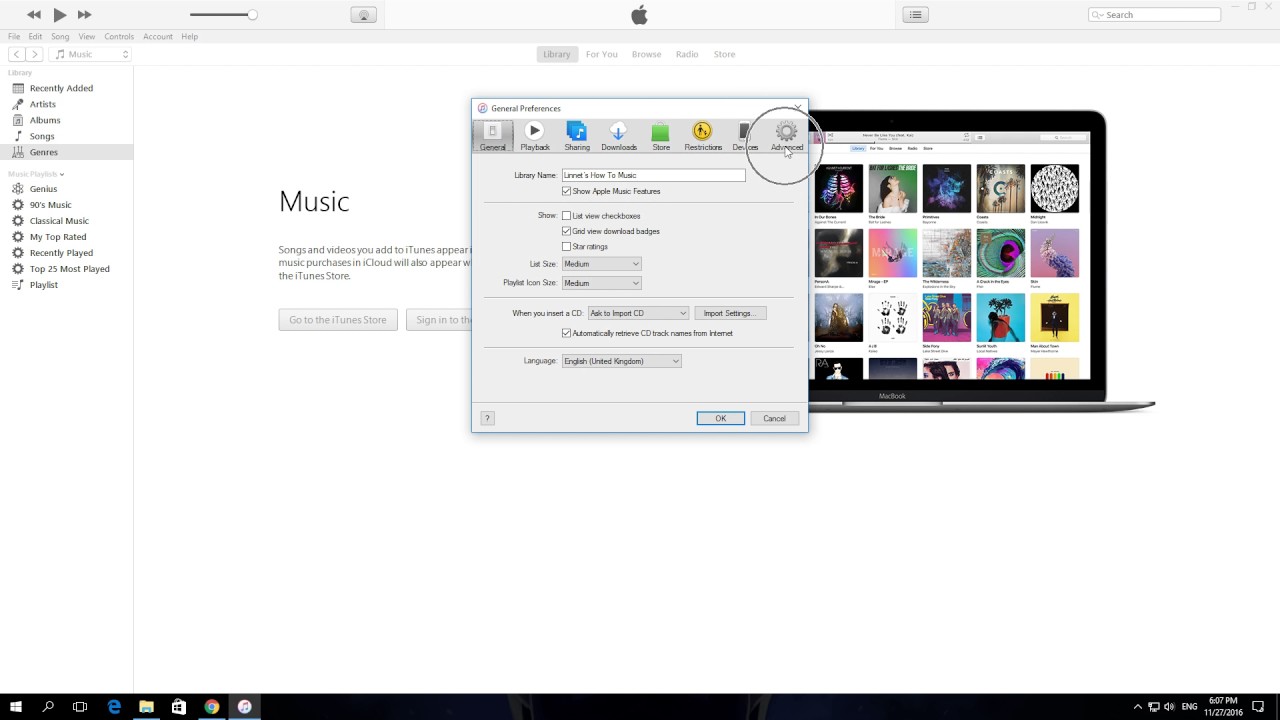Open the Help menu
Screen dimensions: 1280x720
[x=189, y=36]
